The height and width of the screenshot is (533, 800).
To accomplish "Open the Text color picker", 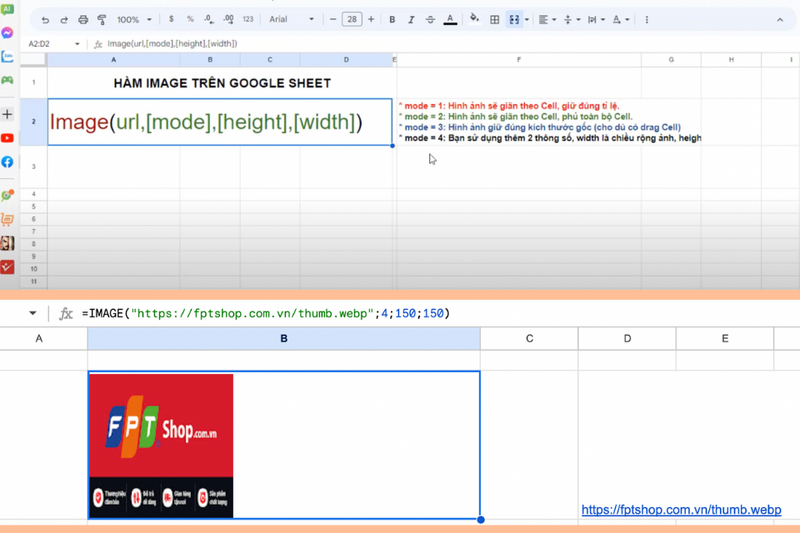I will [450, 19].
